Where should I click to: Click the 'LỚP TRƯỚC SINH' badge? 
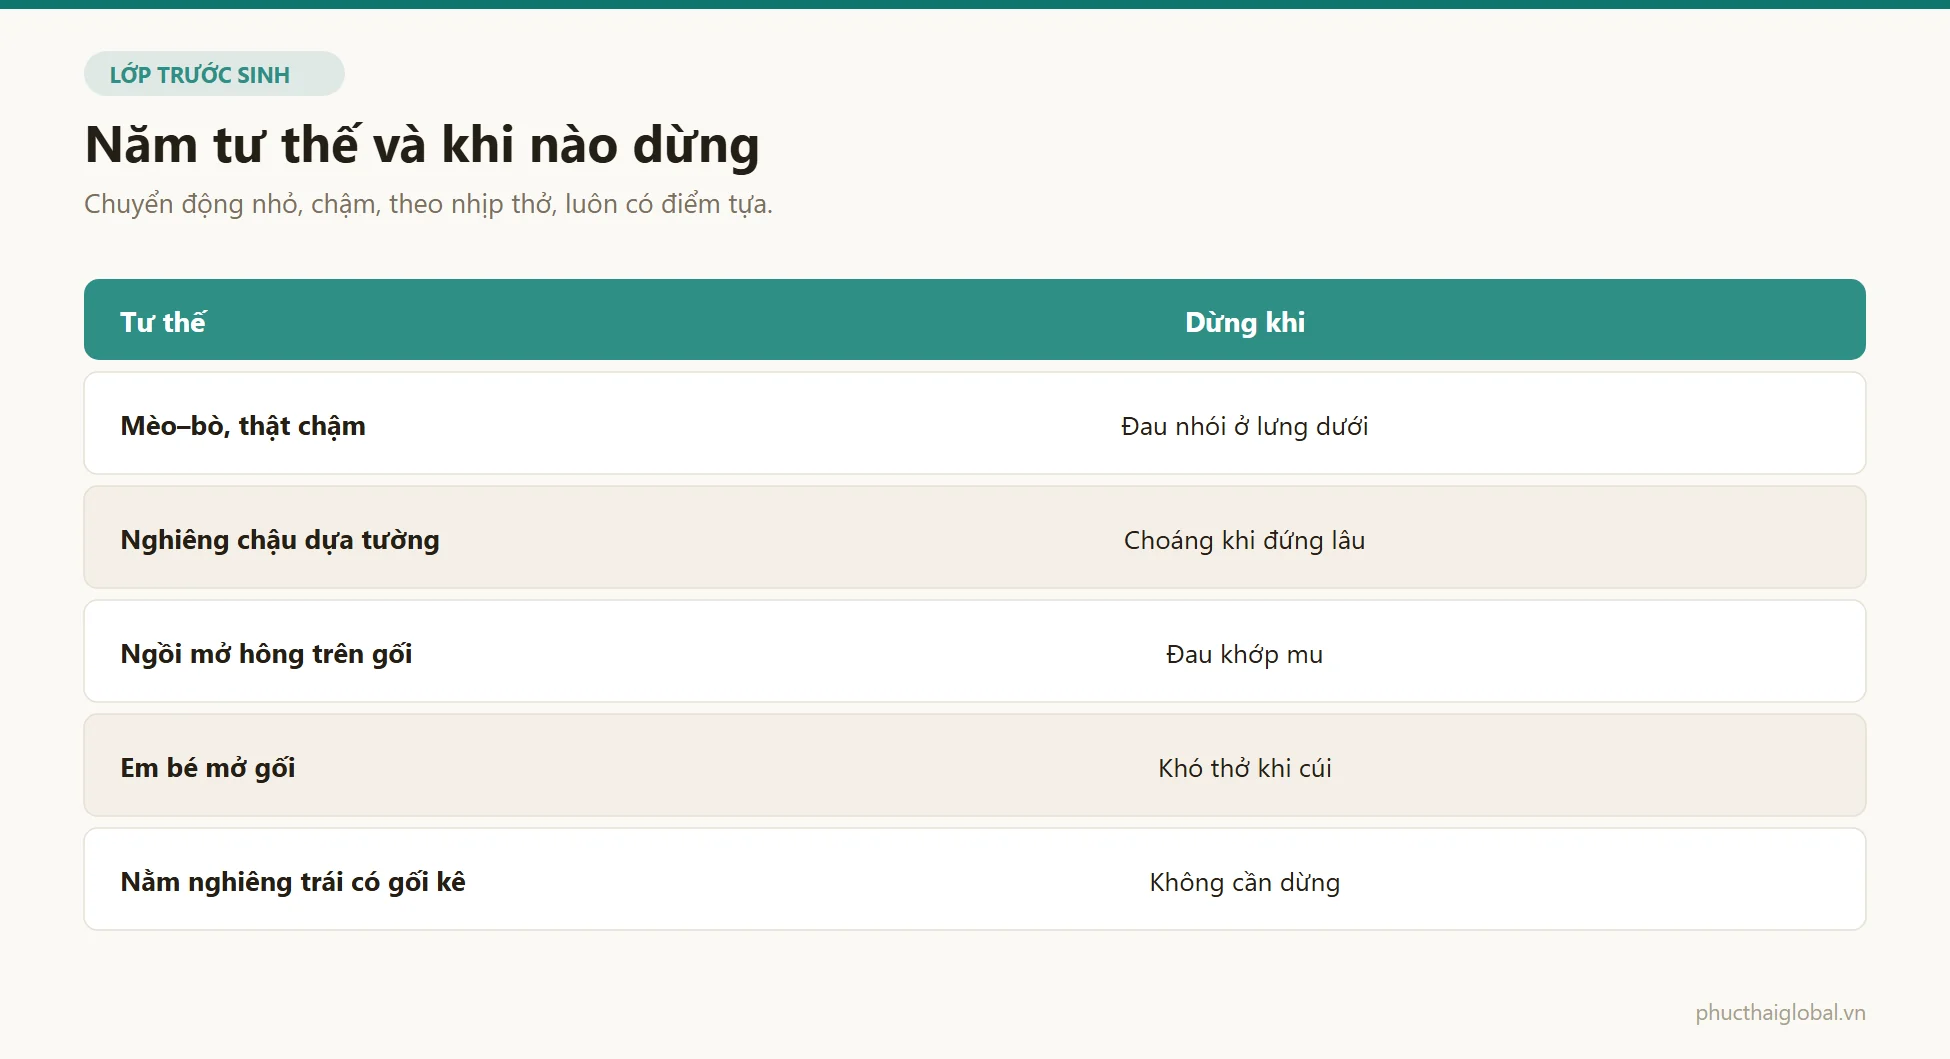pyautogui.click(x=214, y=74)
